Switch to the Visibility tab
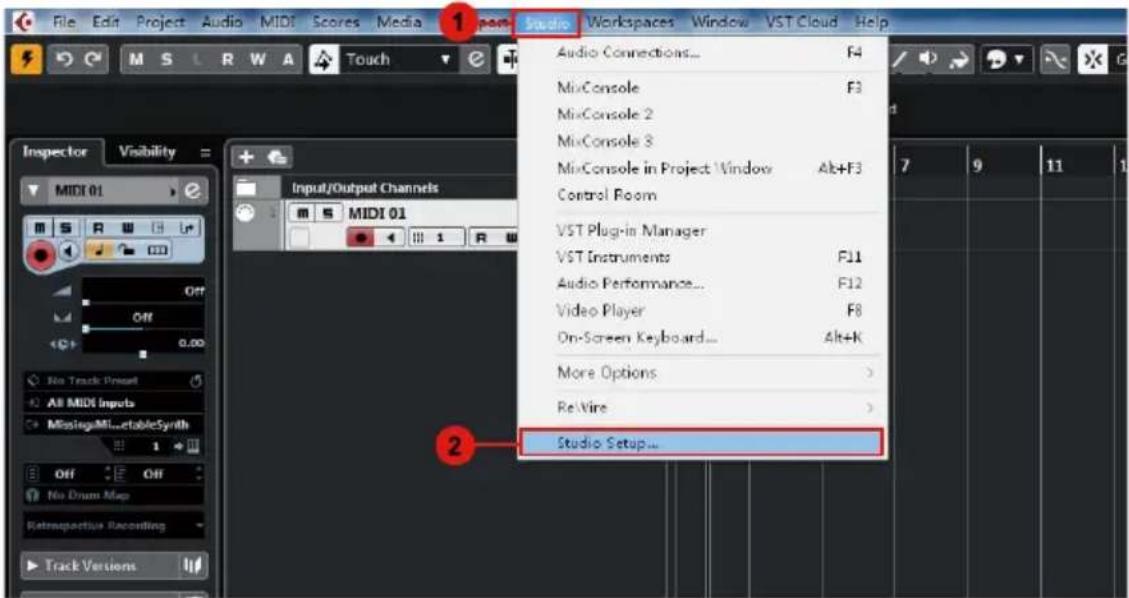The height and width of the screenshot is (598, 1129). 147,152
